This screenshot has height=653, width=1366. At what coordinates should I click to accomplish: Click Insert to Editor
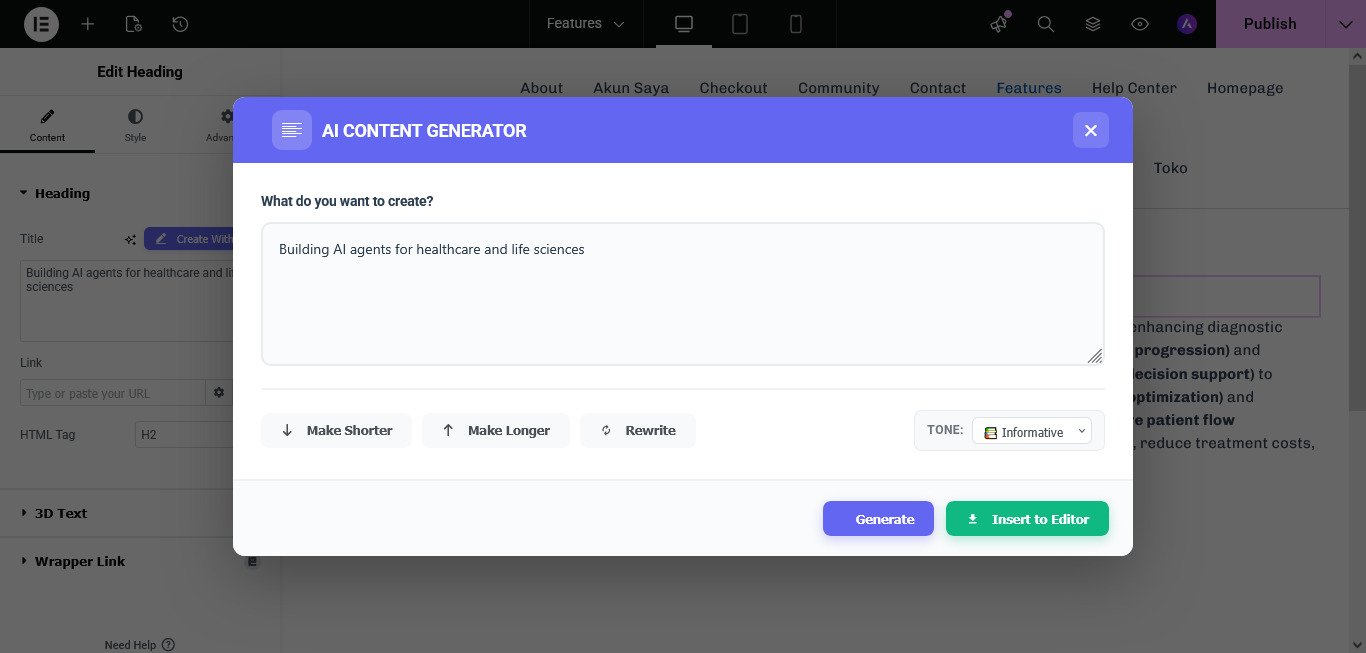pyautogui.click(x=1027, y=519)
